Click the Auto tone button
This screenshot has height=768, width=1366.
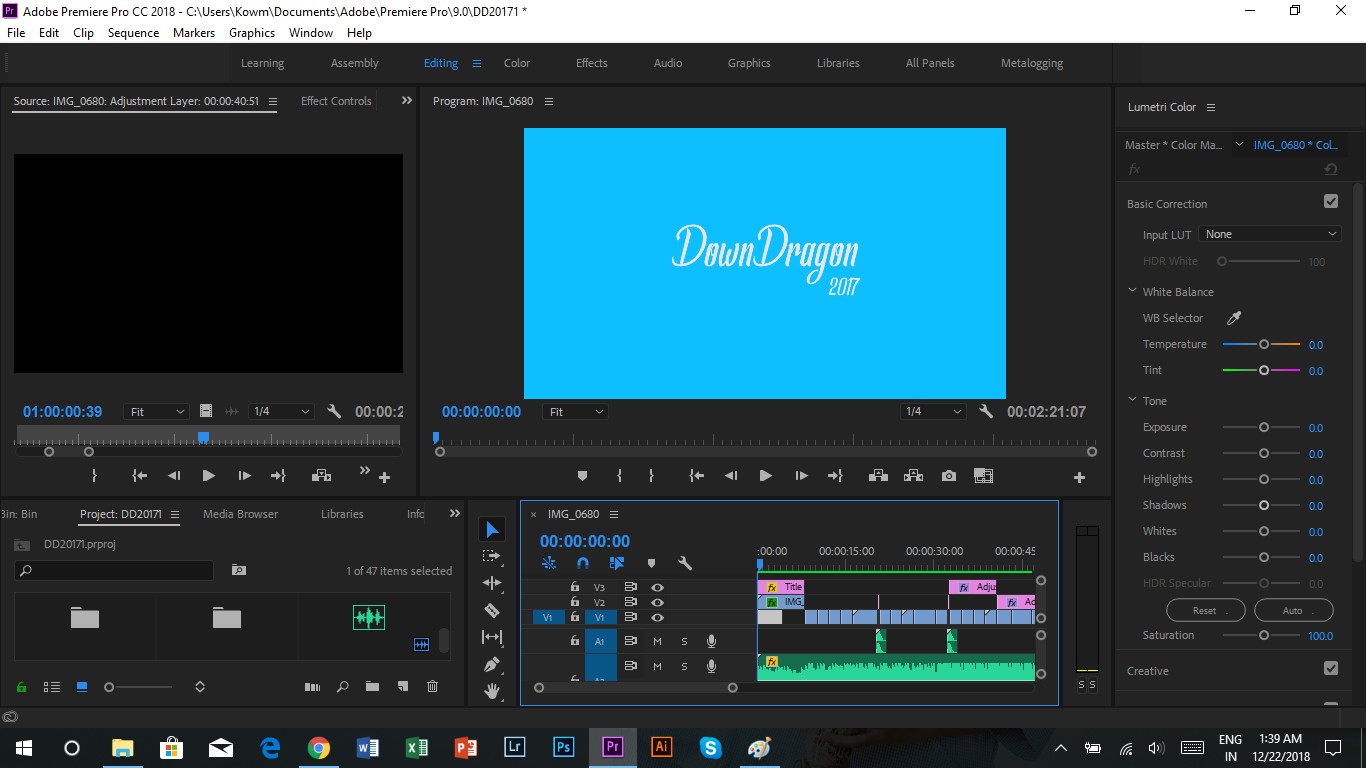1293,610
